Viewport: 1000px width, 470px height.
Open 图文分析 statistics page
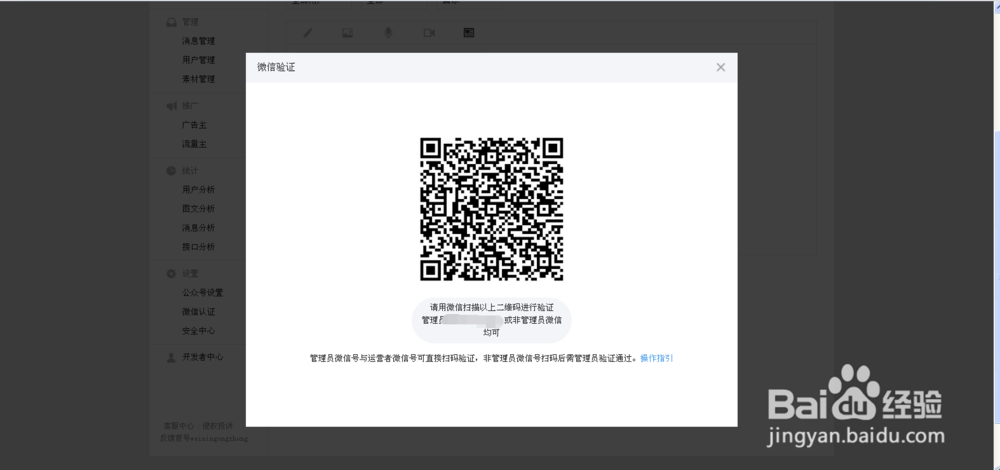(198, 209)
